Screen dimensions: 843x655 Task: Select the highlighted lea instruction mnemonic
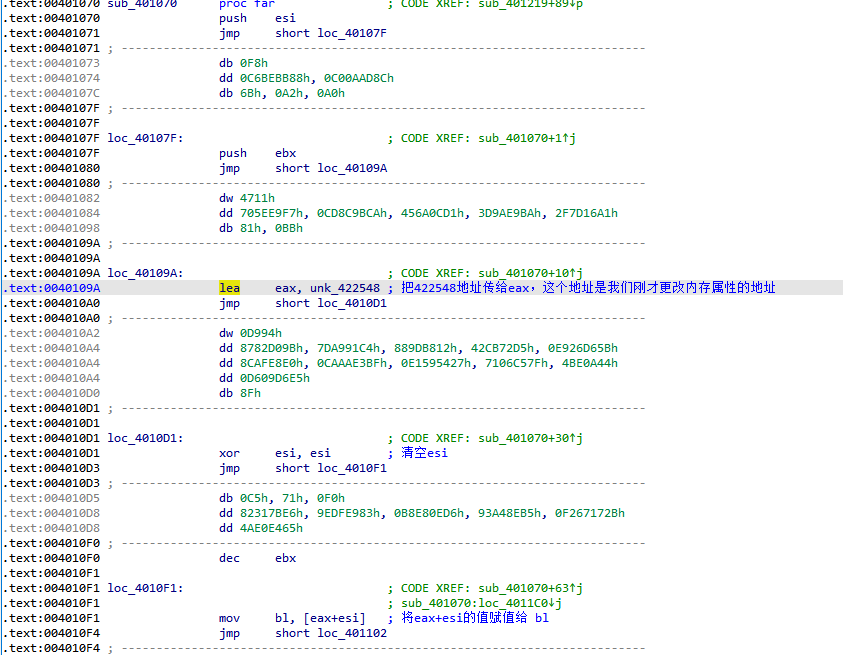pos(229,288)
